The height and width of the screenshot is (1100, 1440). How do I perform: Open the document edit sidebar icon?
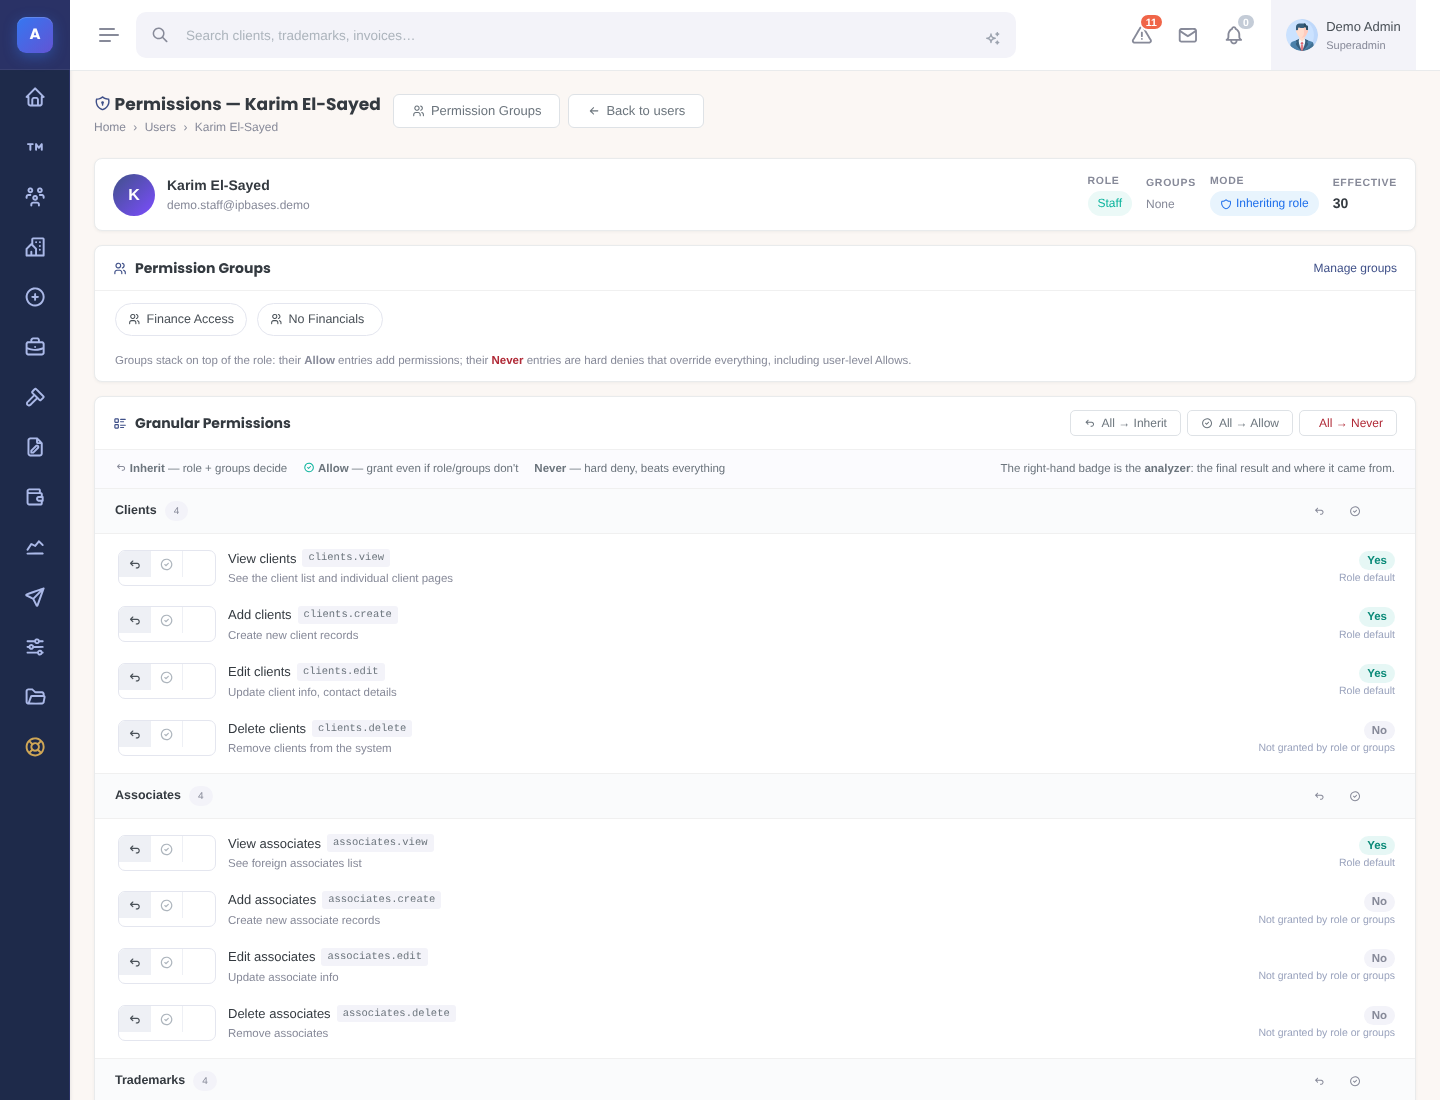(x=35, y=447)
